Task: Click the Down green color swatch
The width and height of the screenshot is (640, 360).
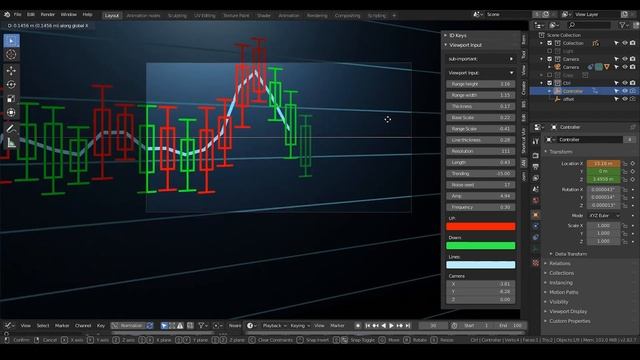Action: click(x=480, y=246)
